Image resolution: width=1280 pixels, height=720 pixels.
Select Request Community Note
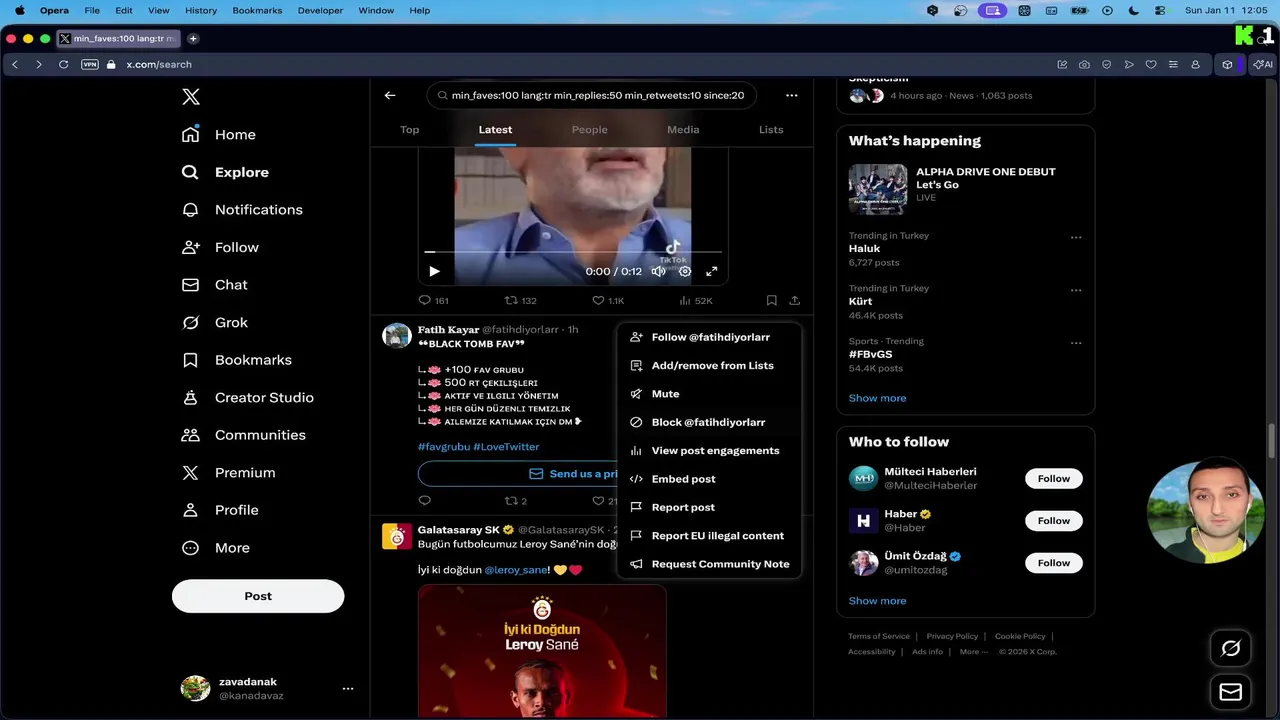click(x=709, y=564)
